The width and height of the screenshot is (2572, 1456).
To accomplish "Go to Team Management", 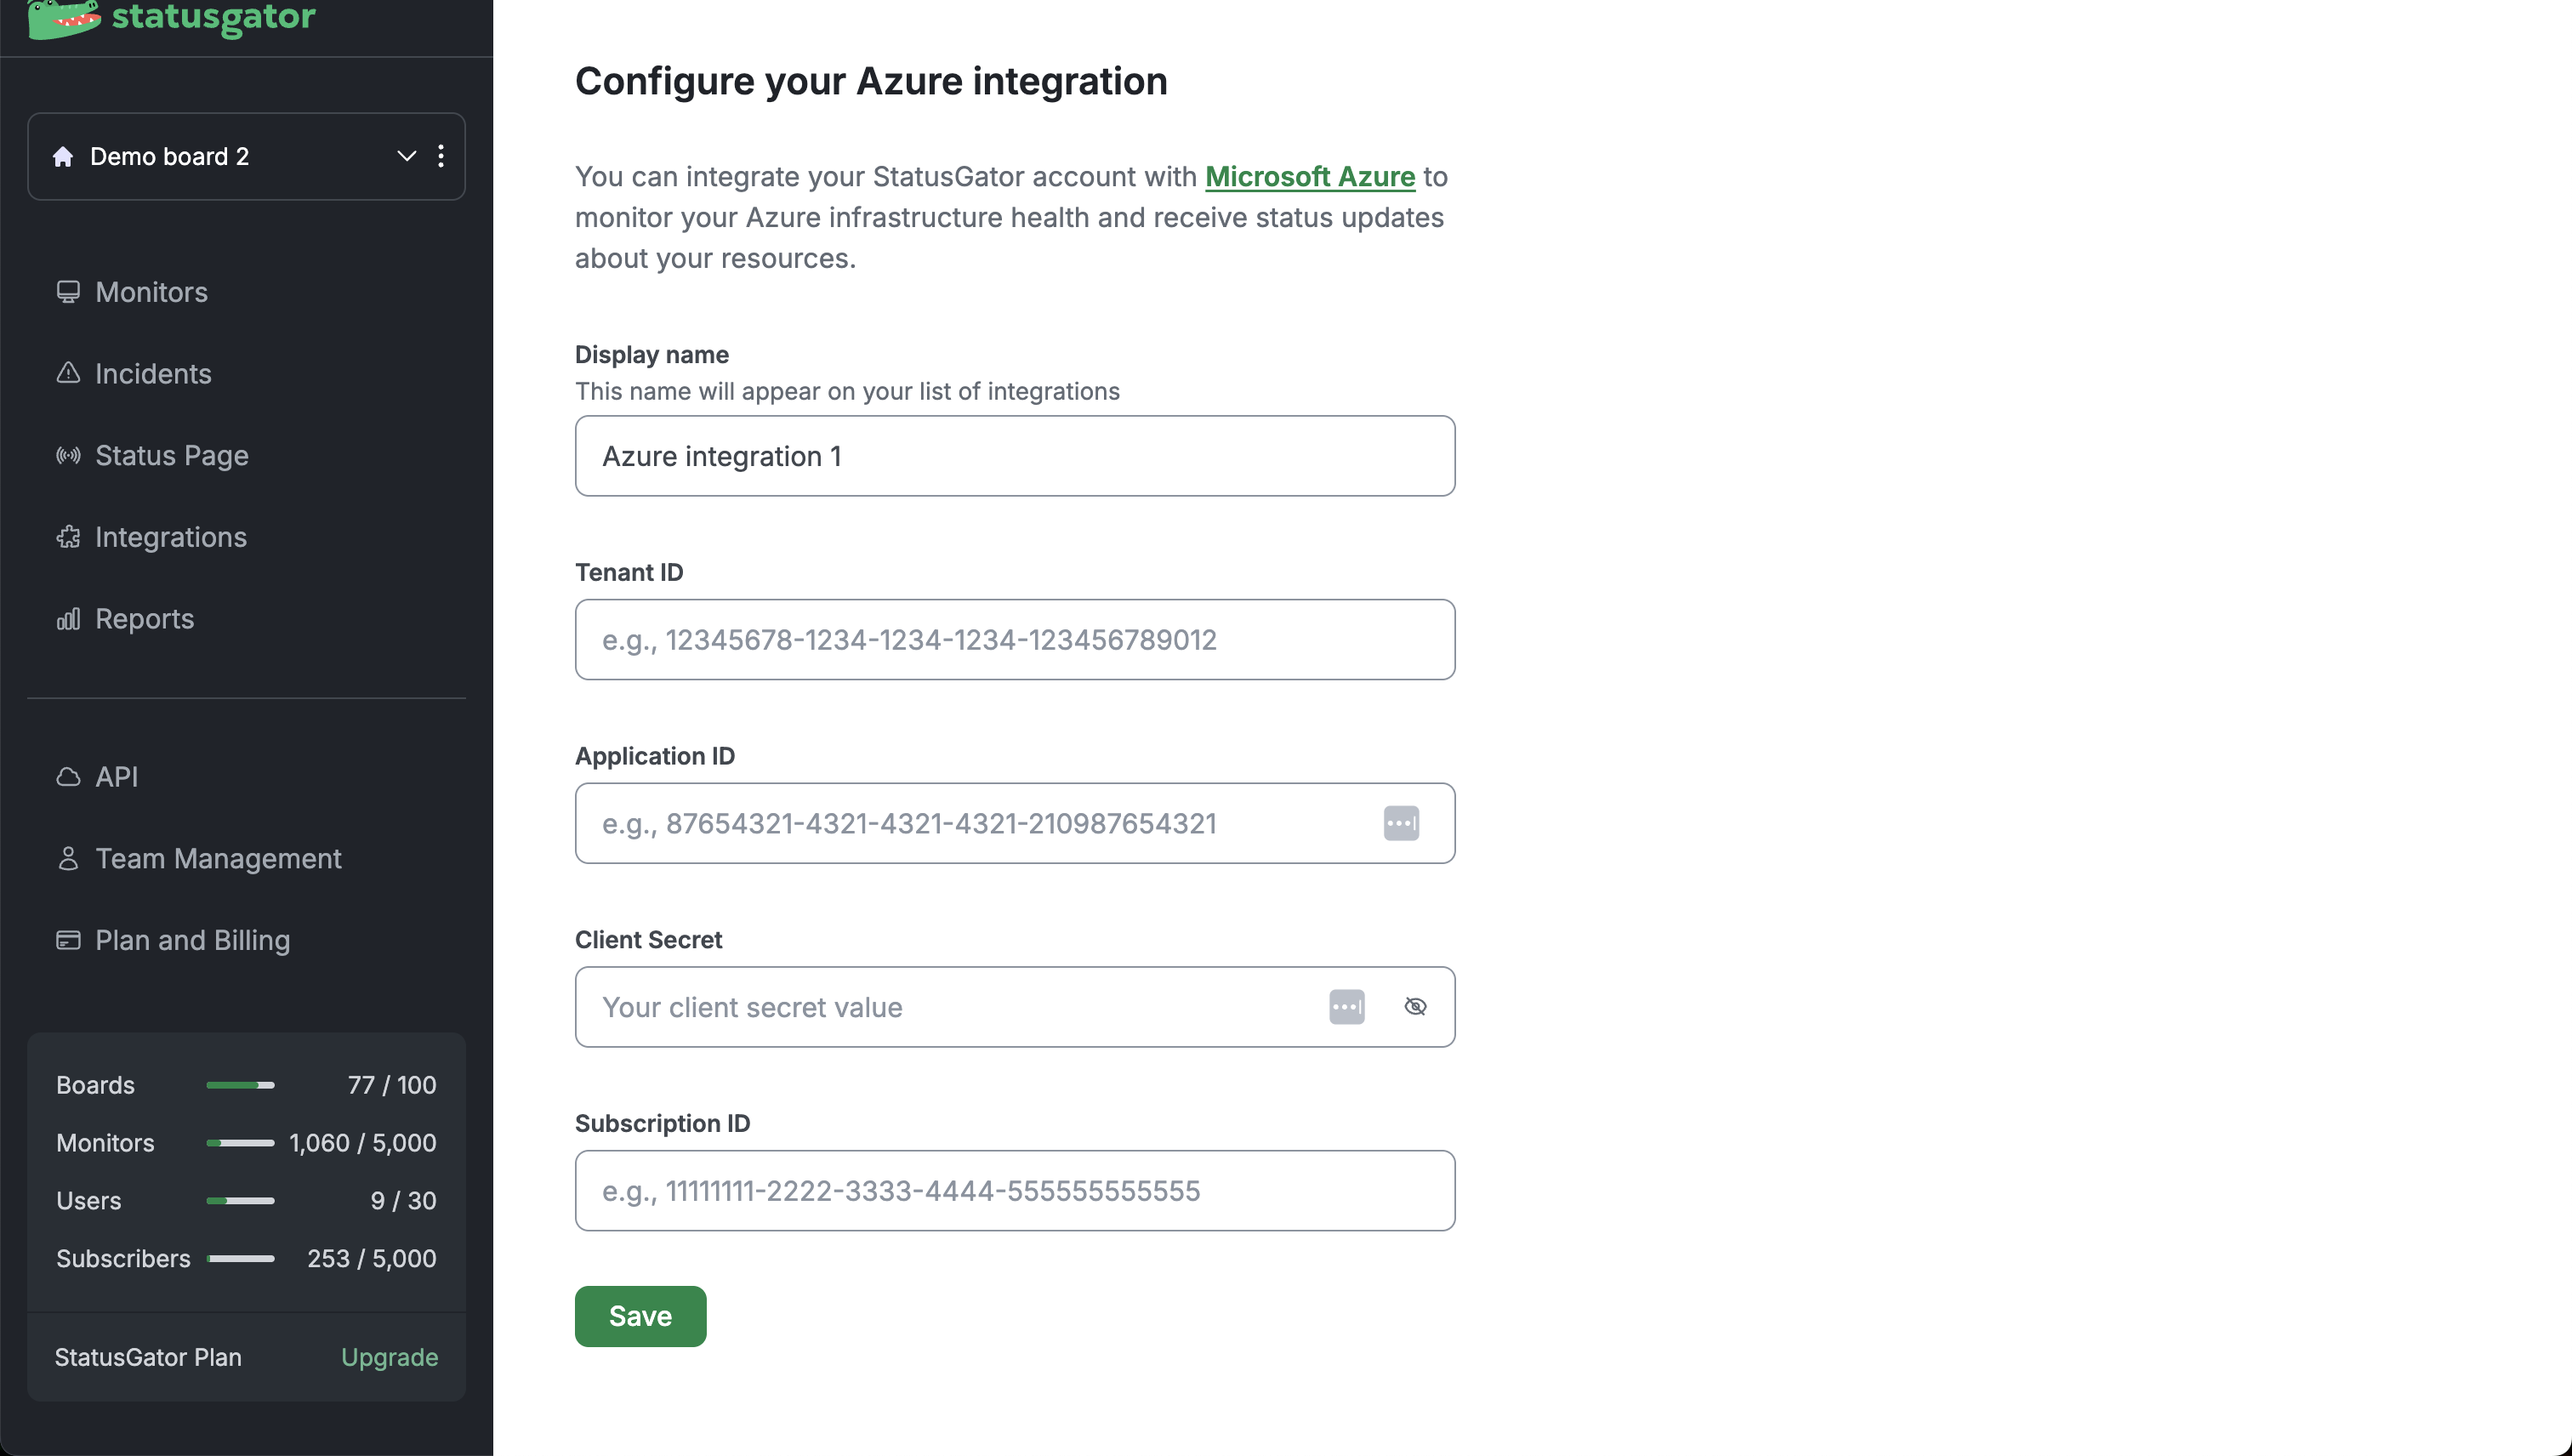I will 218,859.
